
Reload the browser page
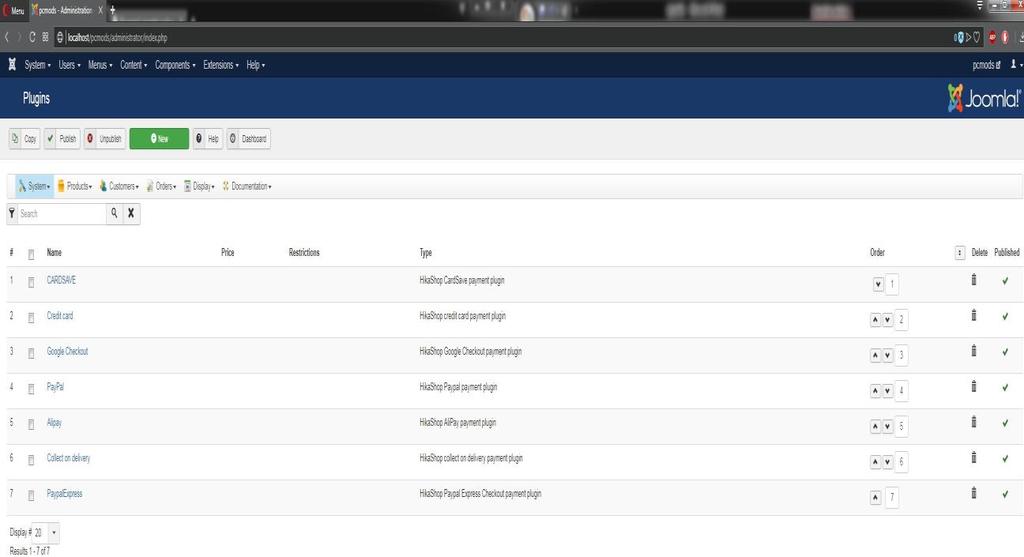point(31,37)
